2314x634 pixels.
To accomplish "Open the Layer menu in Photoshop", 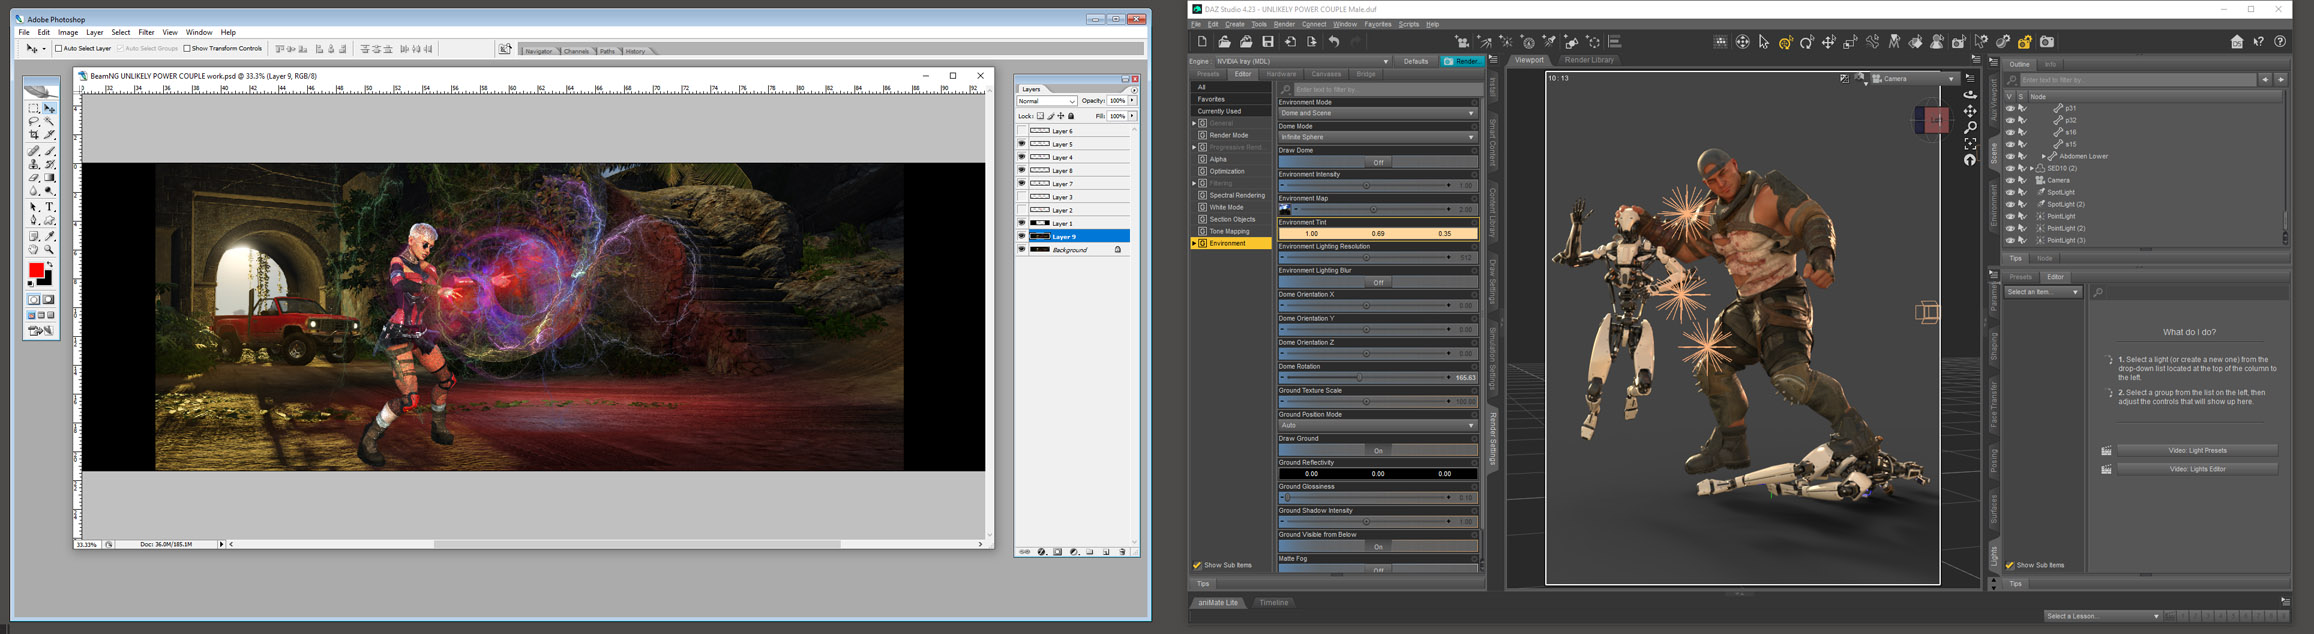I will (95, 32).
